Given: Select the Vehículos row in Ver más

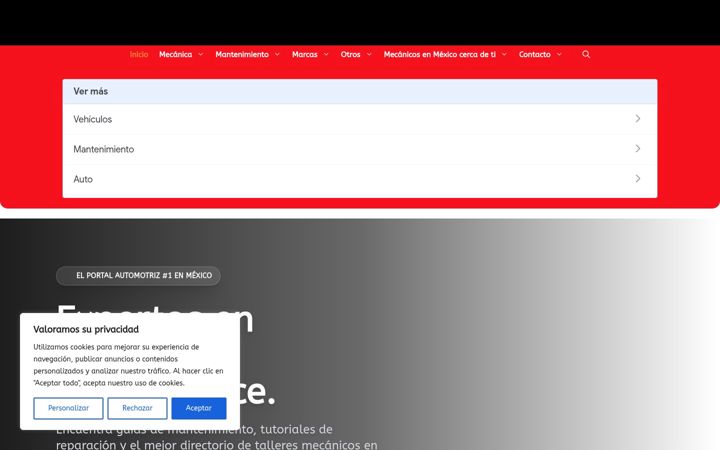Looking at the screenshot, I should pos(360,119).
